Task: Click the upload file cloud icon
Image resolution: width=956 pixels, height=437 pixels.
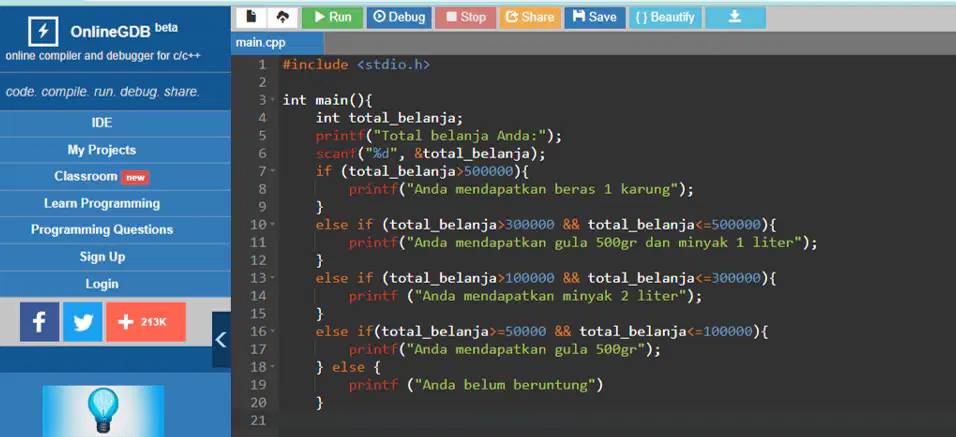Action: pyautogui.click(x=282, y=18)
